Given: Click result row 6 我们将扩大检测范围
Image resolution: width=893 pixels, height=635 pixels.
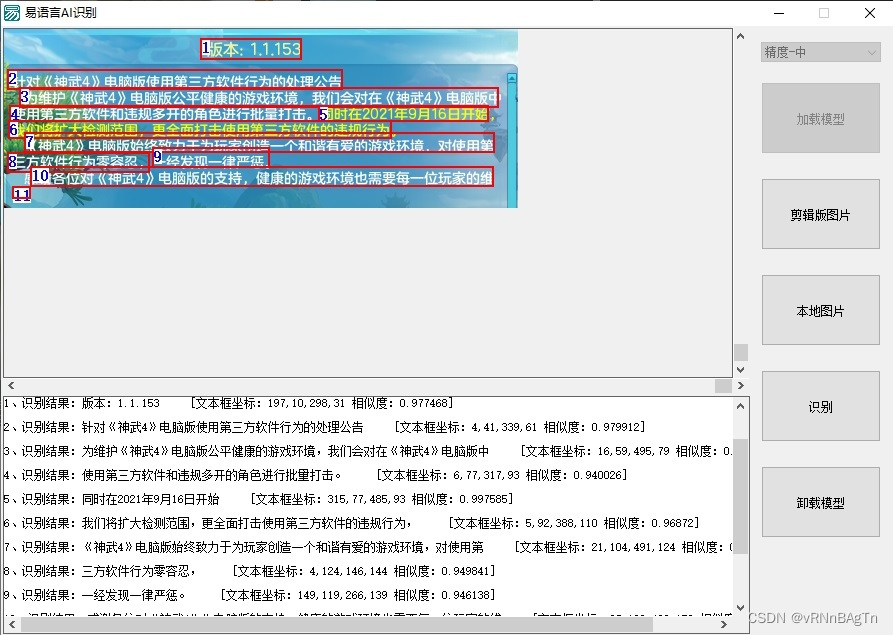Looking at the screenshot, I should [x=351, y=523].
